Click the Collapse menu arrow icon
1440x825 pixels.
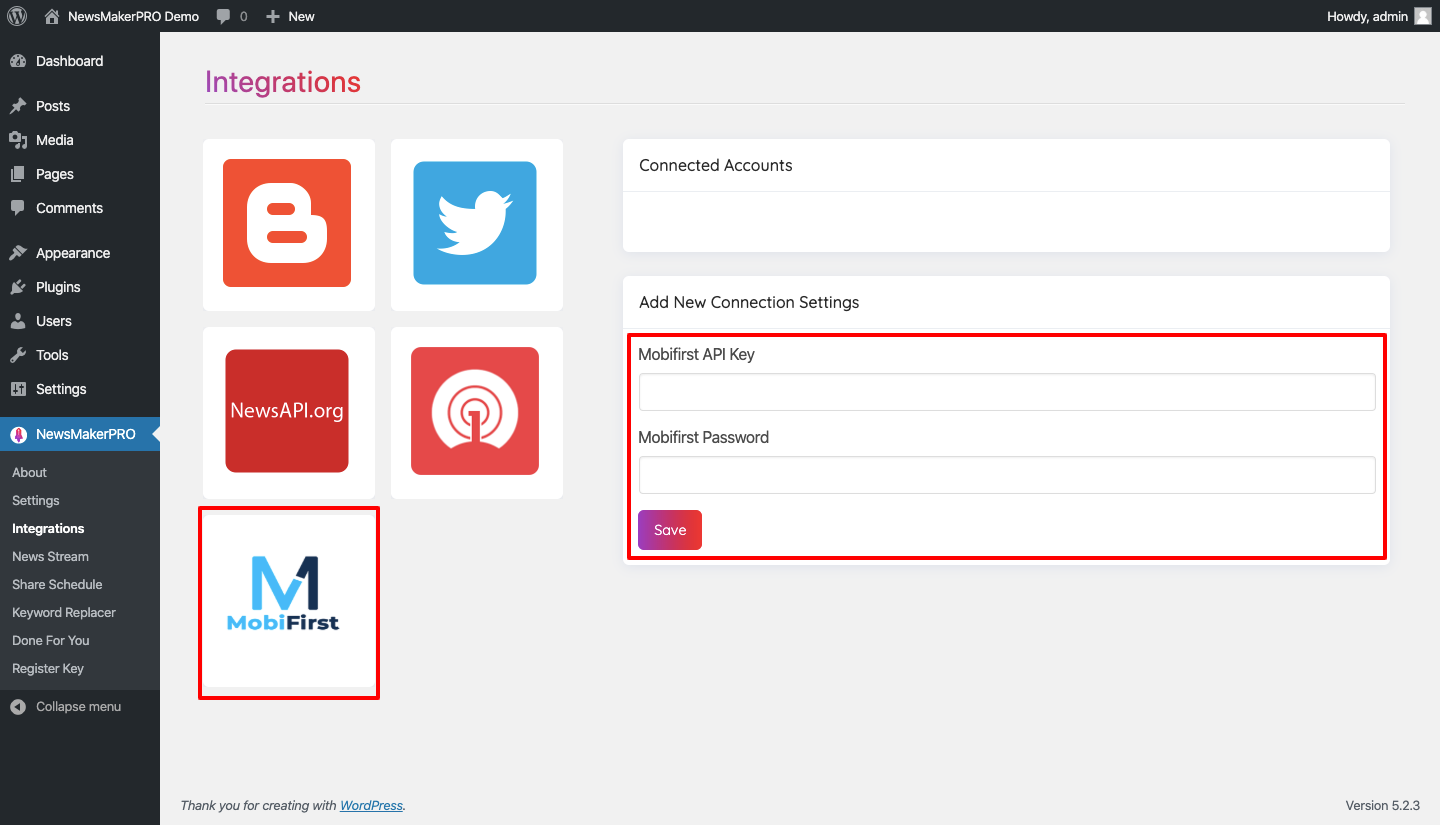point(18,706)
